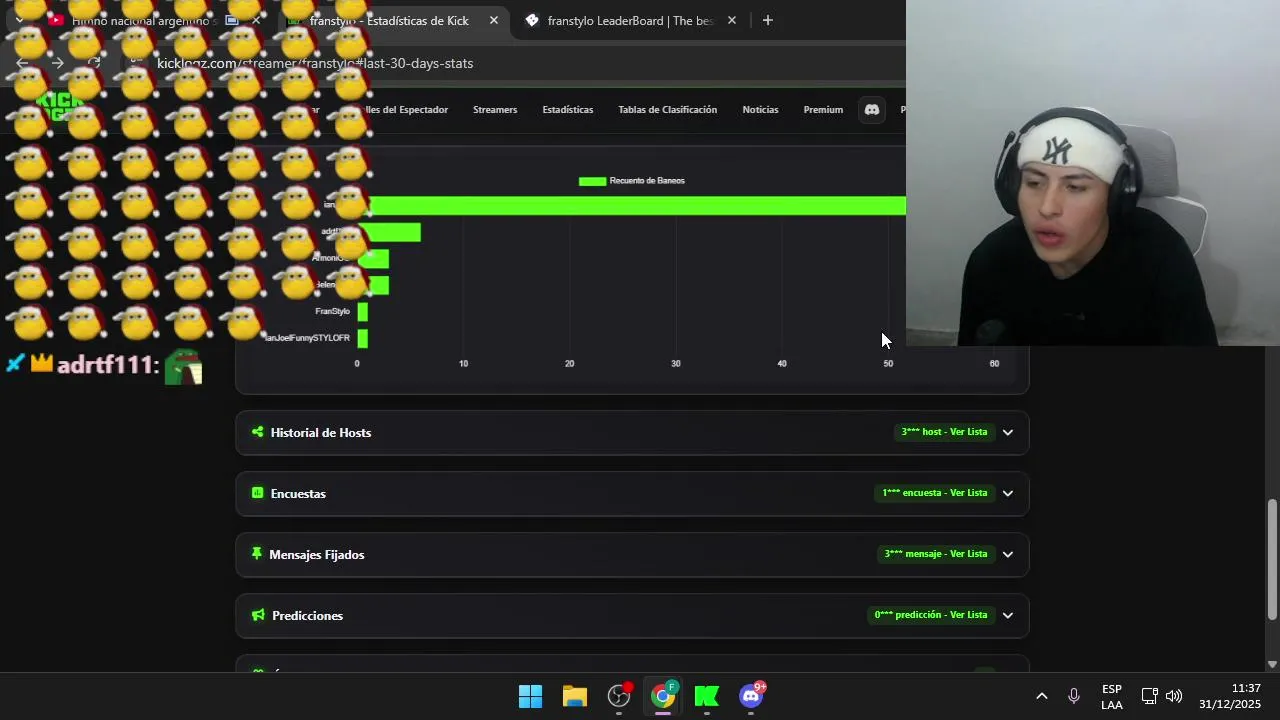1280x720 pixels.
Task: Click the Historial de Hosts title text
Action: click(x=320, y=432)
